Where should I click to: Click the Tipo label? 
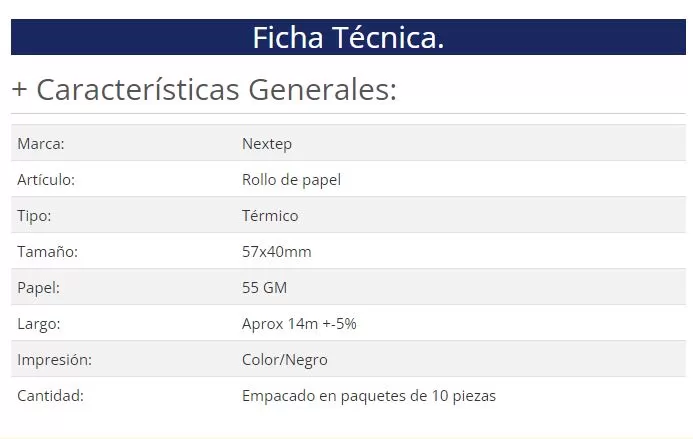(34, 216)
